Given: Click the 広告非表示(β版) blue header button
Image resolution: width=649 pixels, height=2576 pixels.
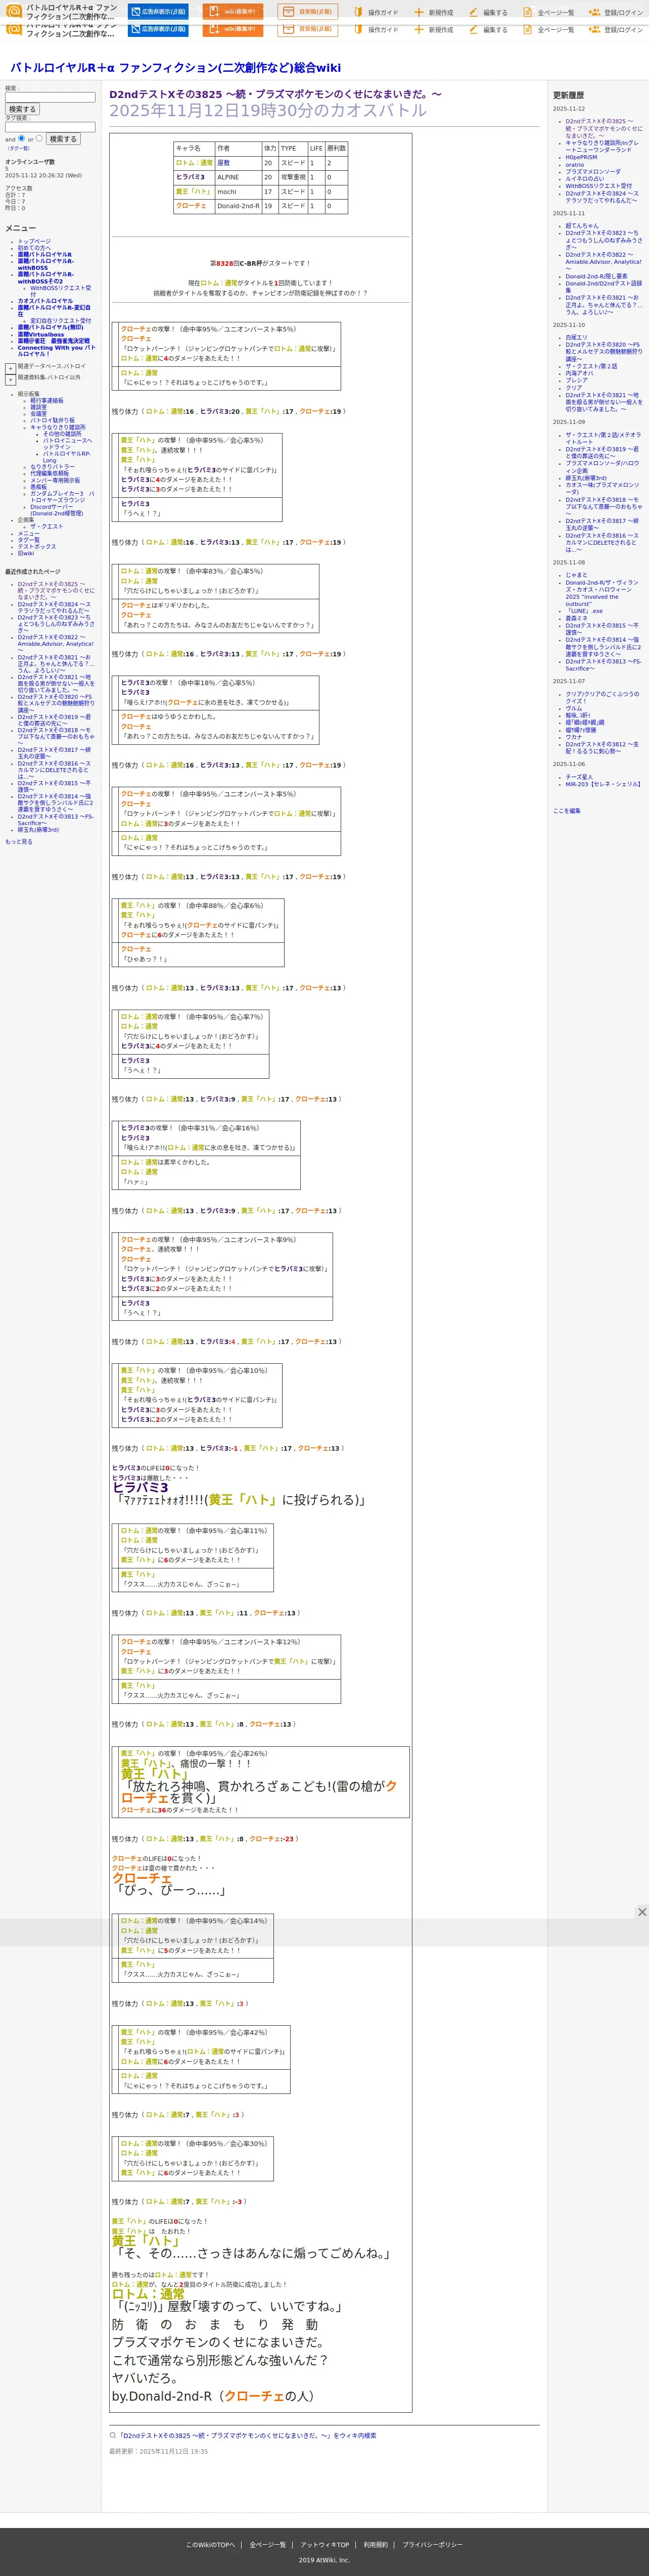Looking at the screenshot, I should [158, 12].
